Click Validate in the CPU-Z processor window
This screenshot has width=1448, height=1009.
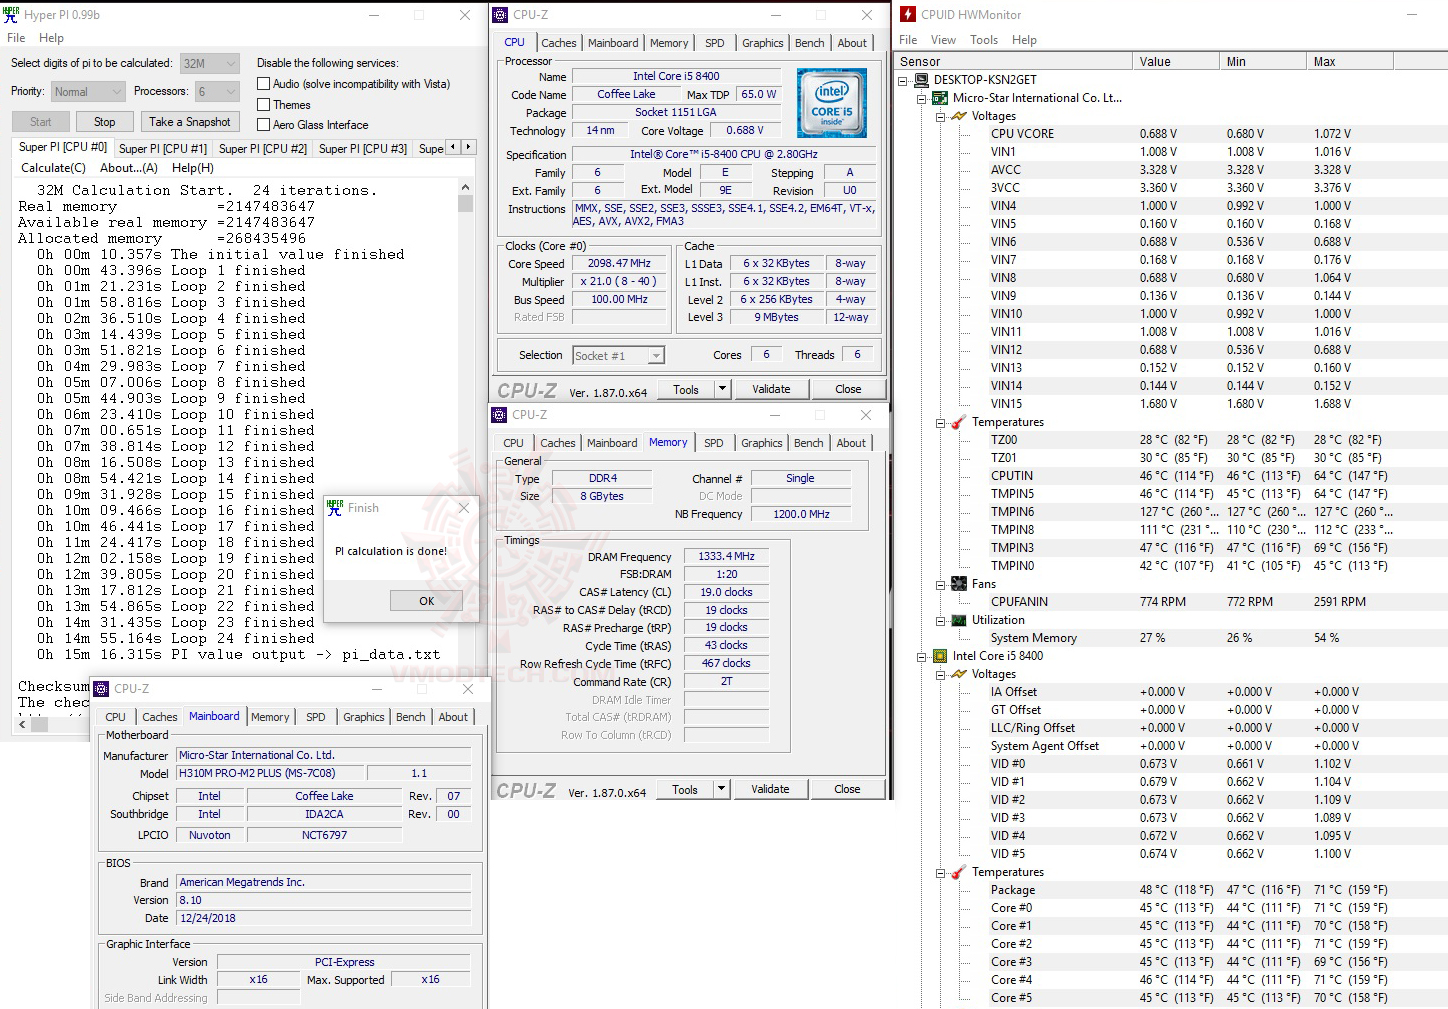[771, 389]
